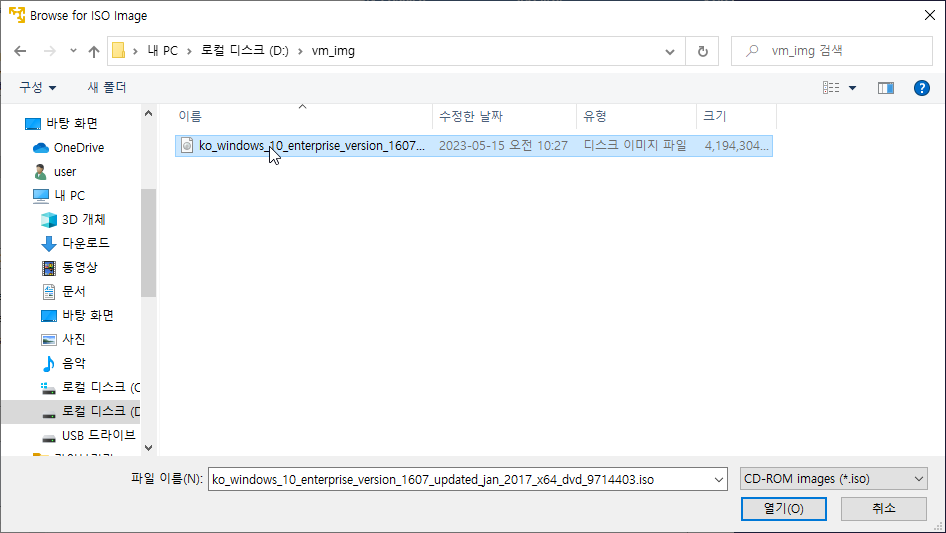Screen dimensions: 946x533
Task: Open help with question mark icon
Action: click(921, 88)
